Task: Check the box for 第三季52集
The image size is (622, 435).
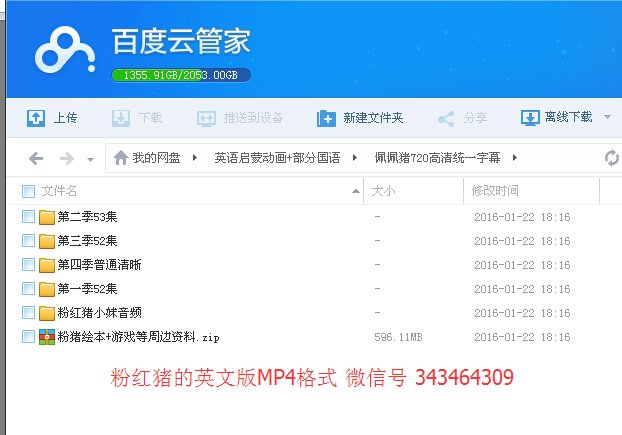Action: [x=29, y=241]
